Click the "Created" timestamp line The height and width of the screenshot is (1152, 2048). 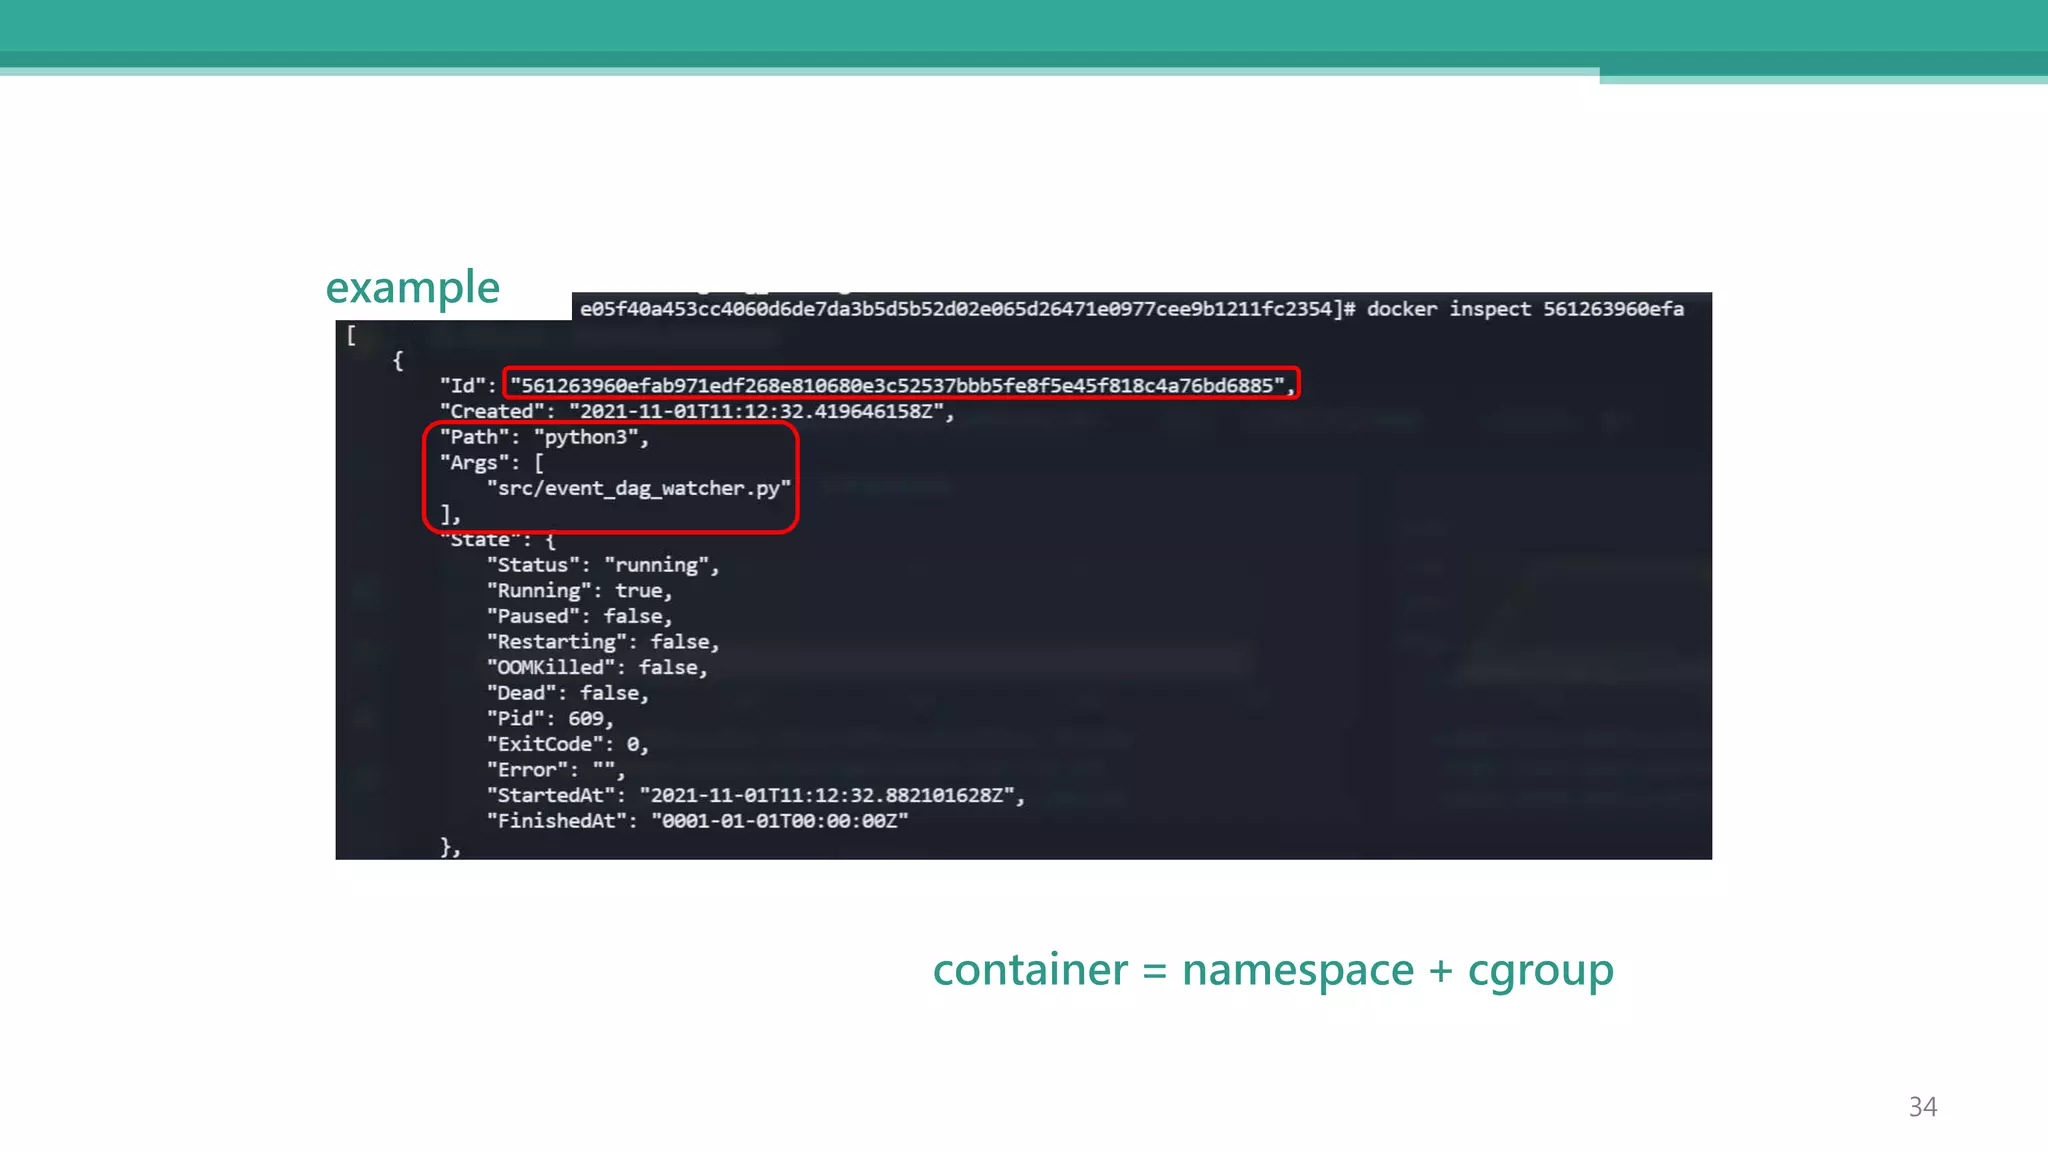click(697, 411)
